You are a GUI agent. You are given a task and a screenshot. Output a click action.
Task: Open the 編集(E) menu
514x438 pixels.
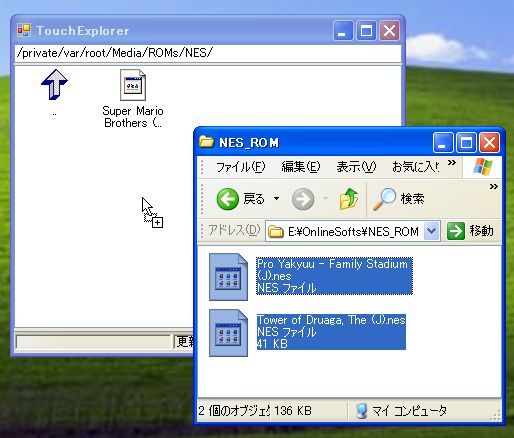coord(300,166)
